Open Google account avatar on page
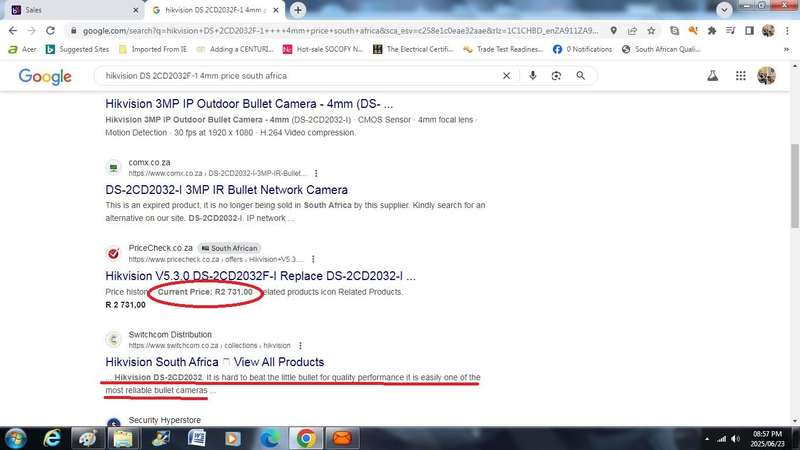800x450 pixels. (x=766, y=76)
